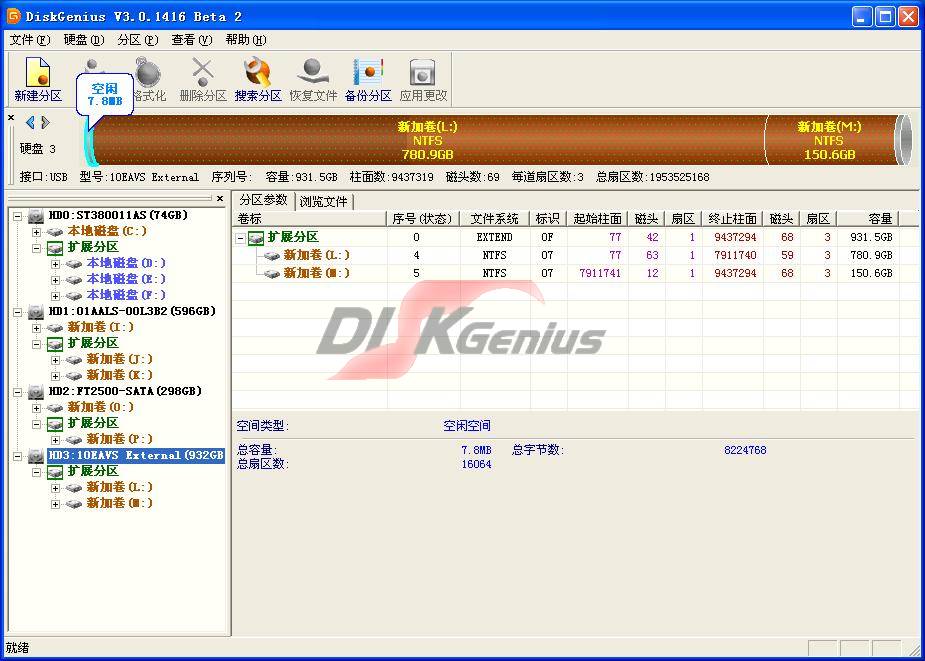The height and width of the screenshot is (661, 925).
Task: Click the HD1:01AALS-00L3B2 hard disk icon
Action: (36, 312)
